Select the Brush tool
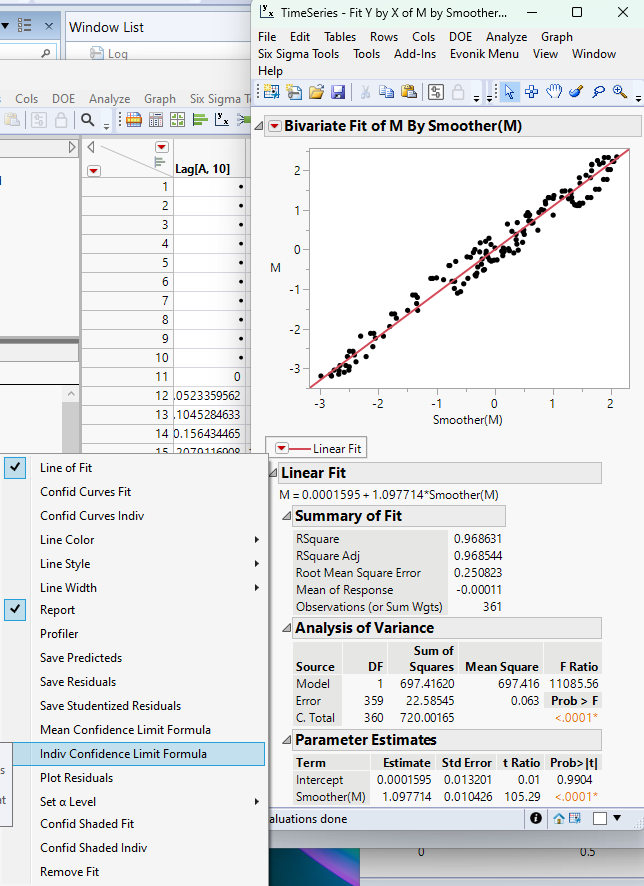 coord(576,92)
